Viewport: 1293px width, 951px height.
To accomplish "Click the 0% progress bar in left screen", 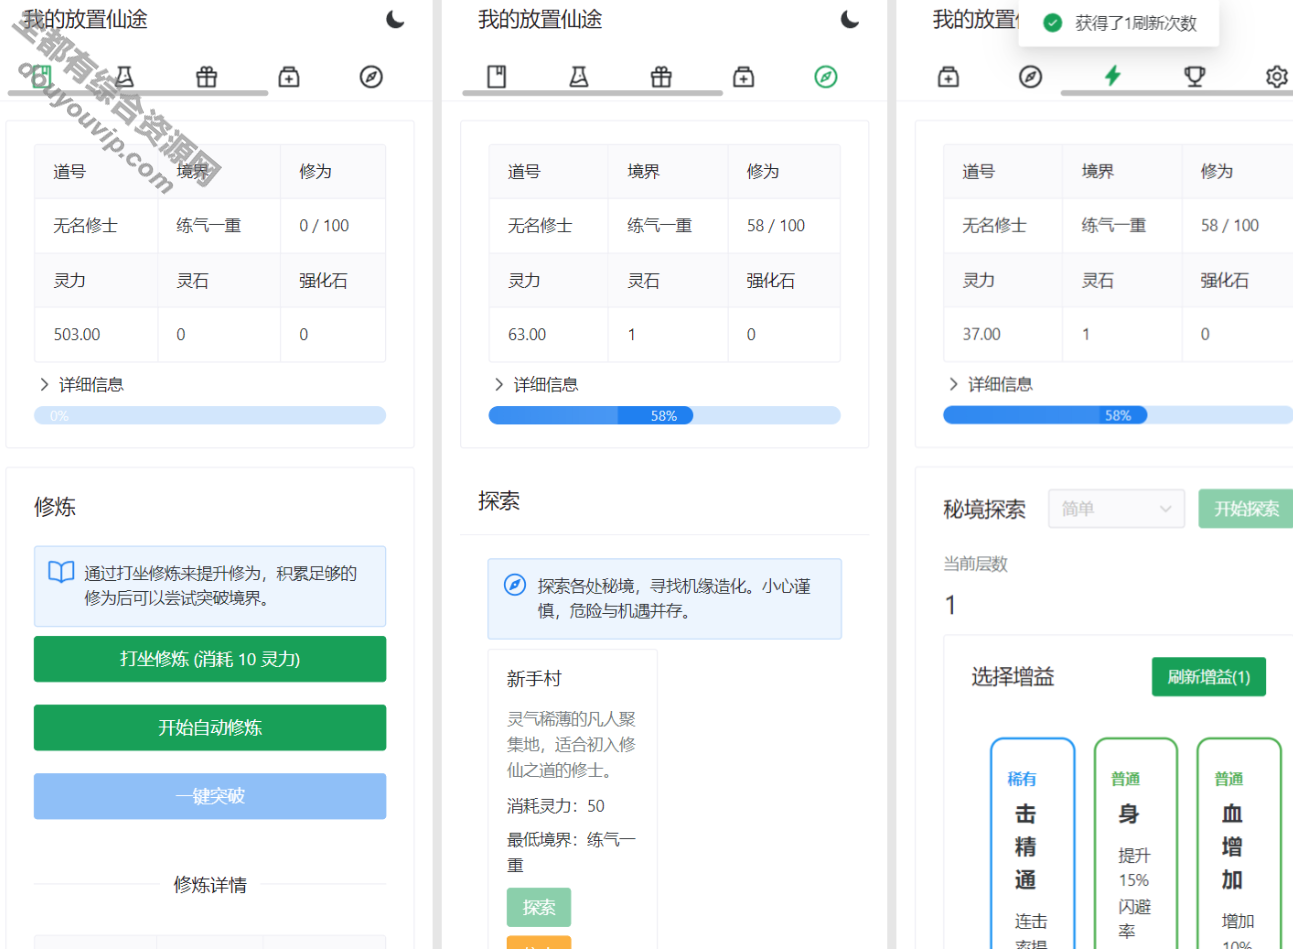I will pyautogui.click(x=210, y=416).
